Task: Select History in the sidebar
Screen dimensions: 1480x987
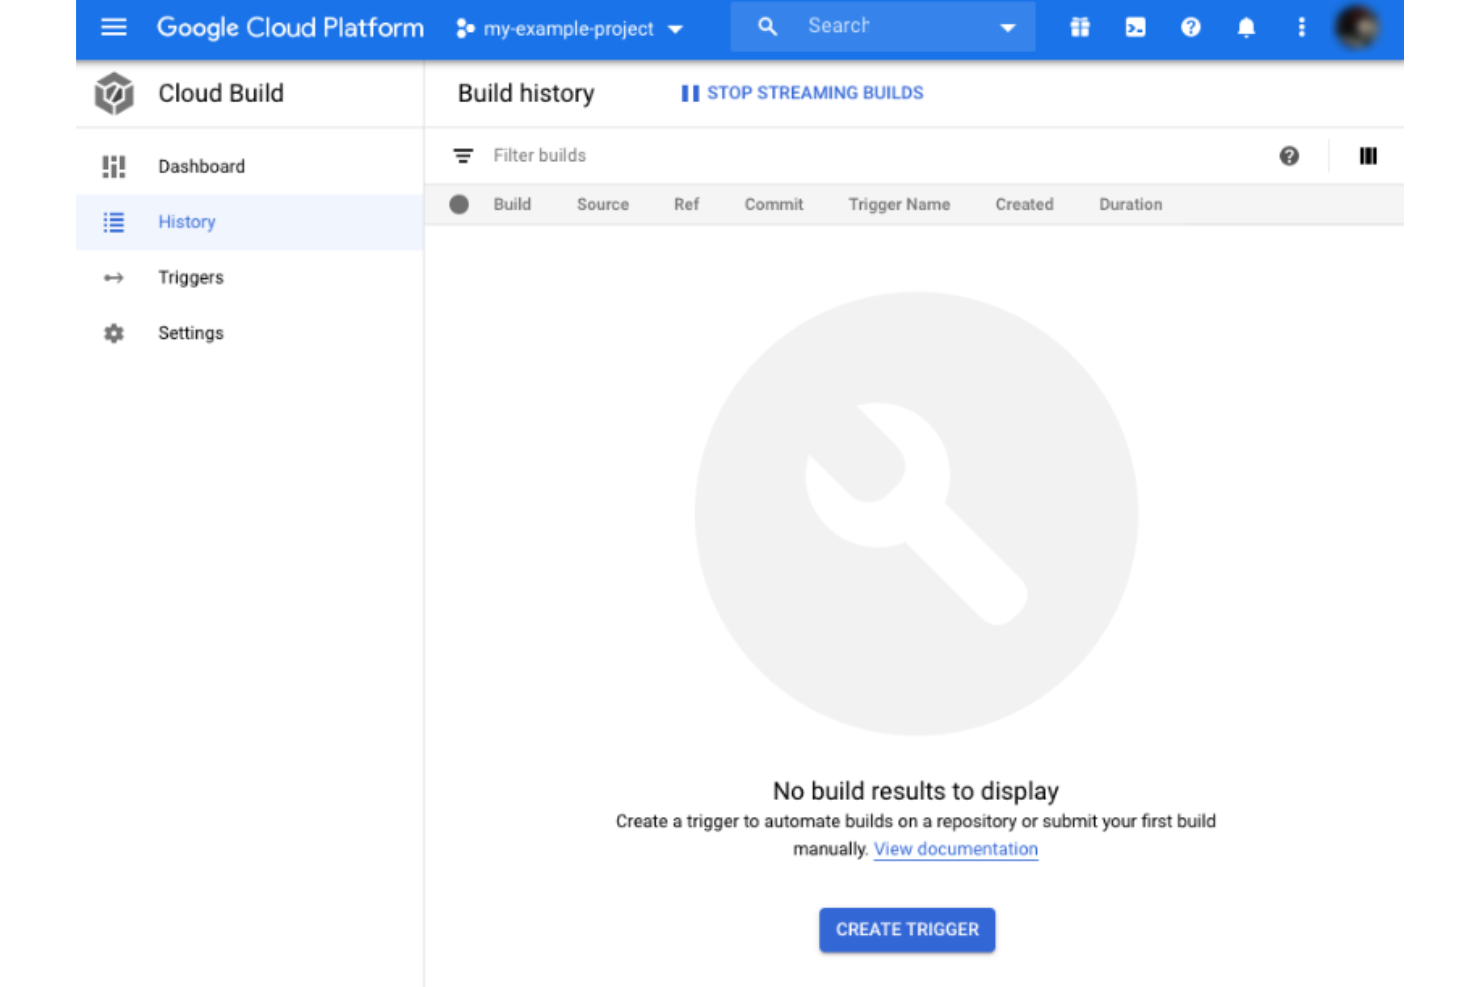Action: click(x=249, y=222)
